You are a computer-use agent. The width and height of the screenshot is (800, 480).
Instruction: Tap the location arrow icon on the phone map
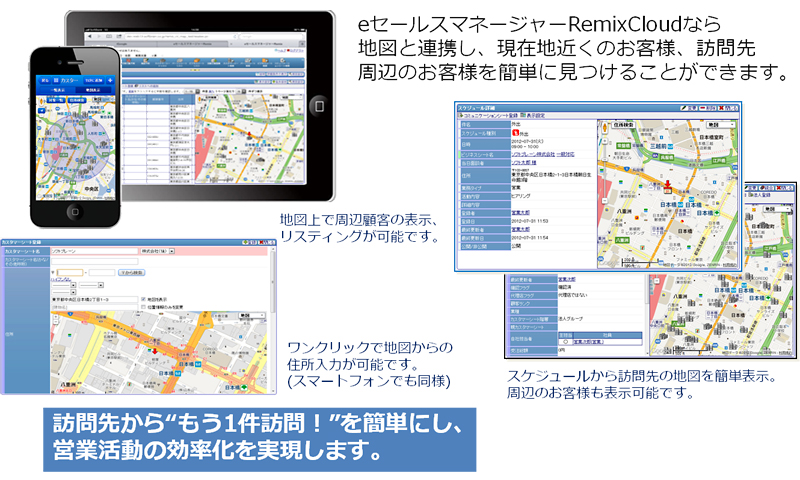pyautogui.click(x=41, y=111)
